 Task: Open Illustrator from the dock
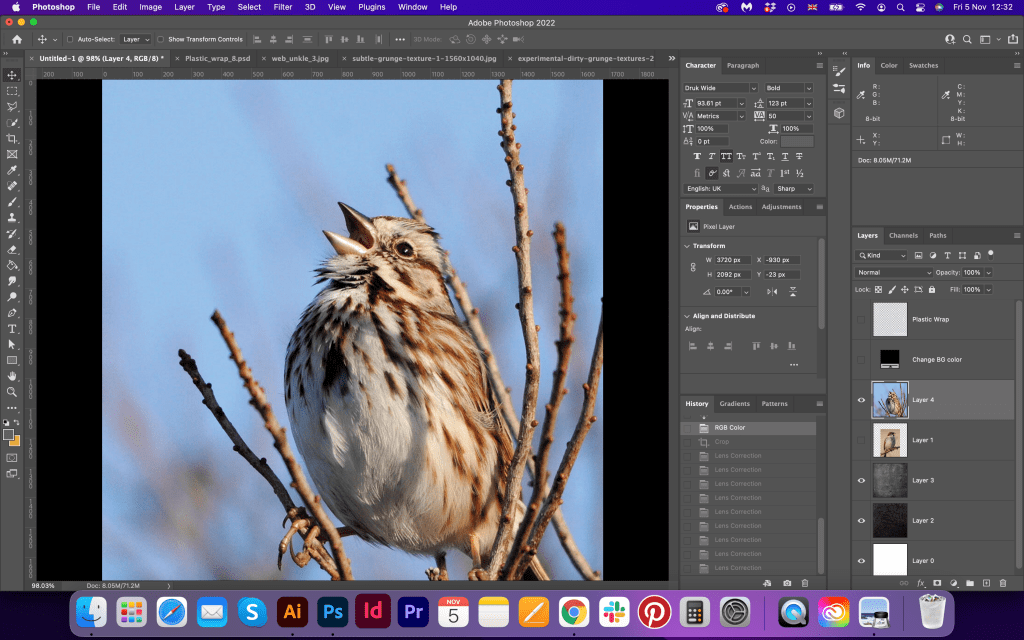point(293,610)
